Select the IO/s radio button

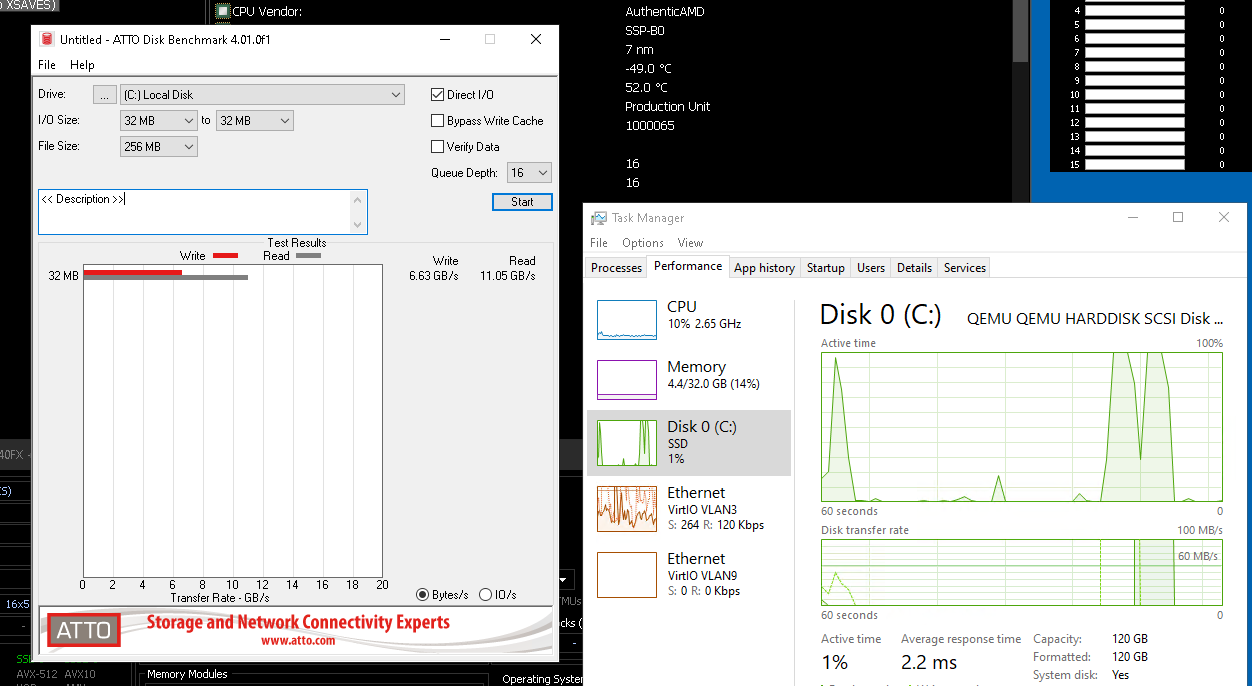(x=486, y=595)
